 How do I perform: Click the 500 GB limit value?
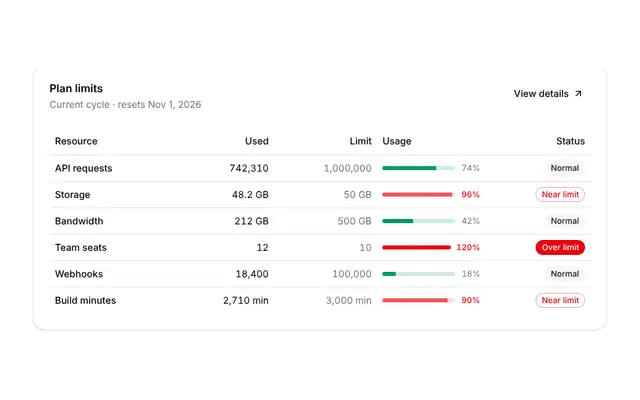[x=354, y=221]
